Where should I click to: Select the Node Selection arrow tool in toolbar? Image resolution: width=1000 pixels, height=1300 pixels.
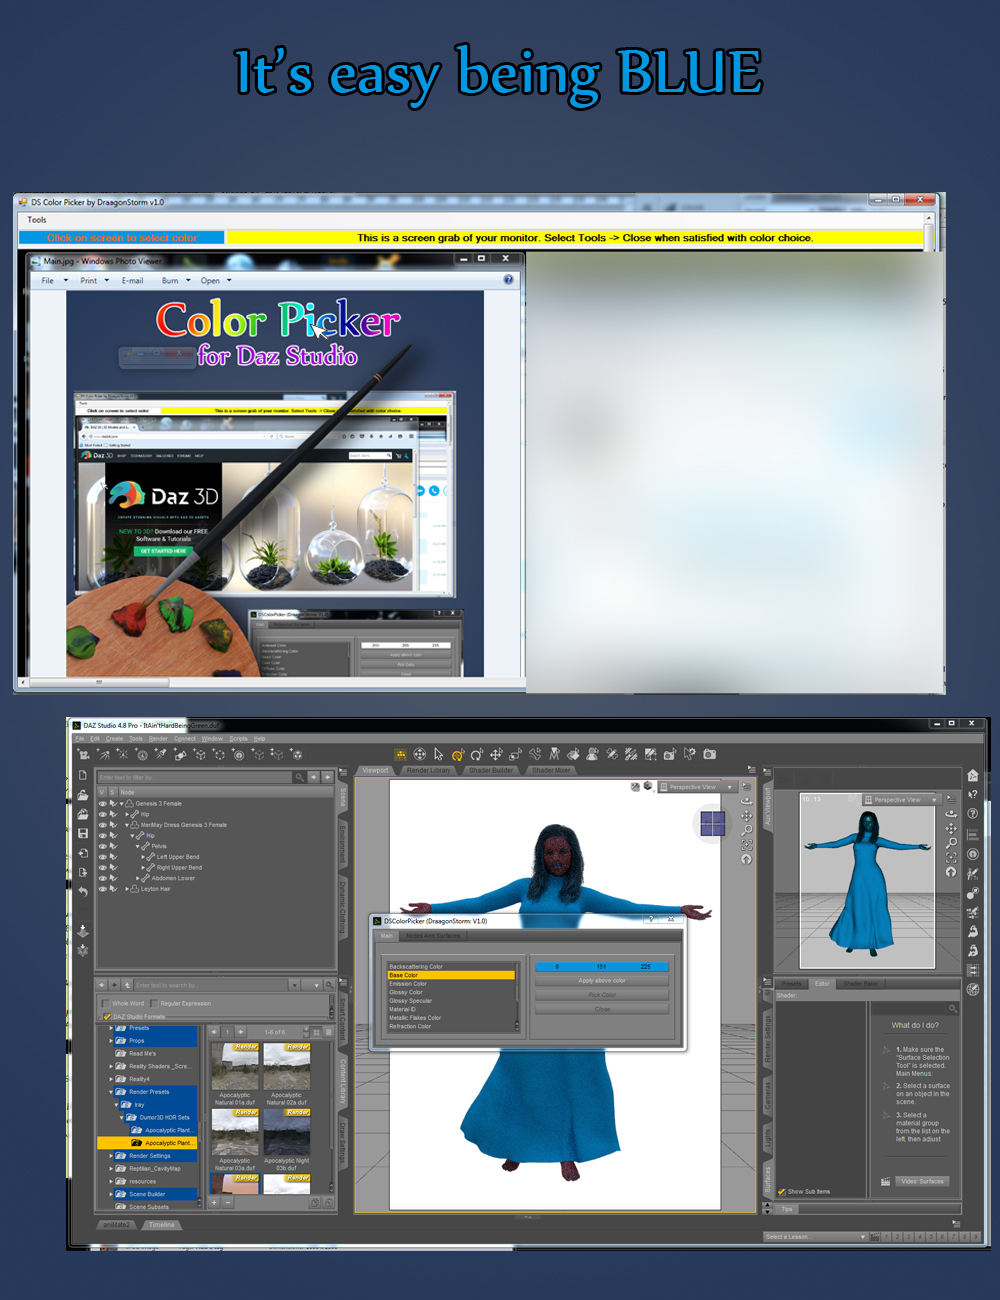(439, 754)
